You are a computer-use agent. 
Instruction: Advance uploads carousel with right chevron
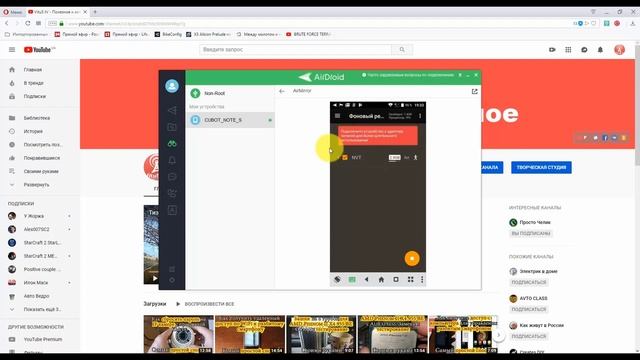pos(498,335)
